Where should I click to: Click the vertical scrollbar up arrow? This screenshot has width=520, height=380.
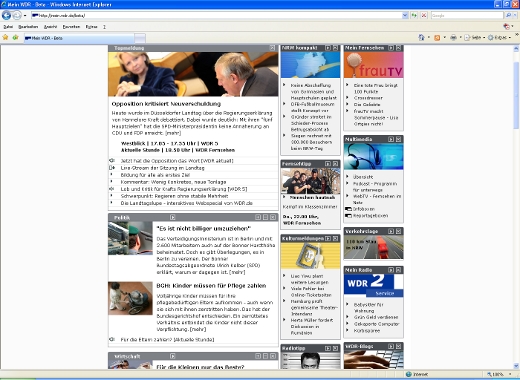[x=516, y=48]
